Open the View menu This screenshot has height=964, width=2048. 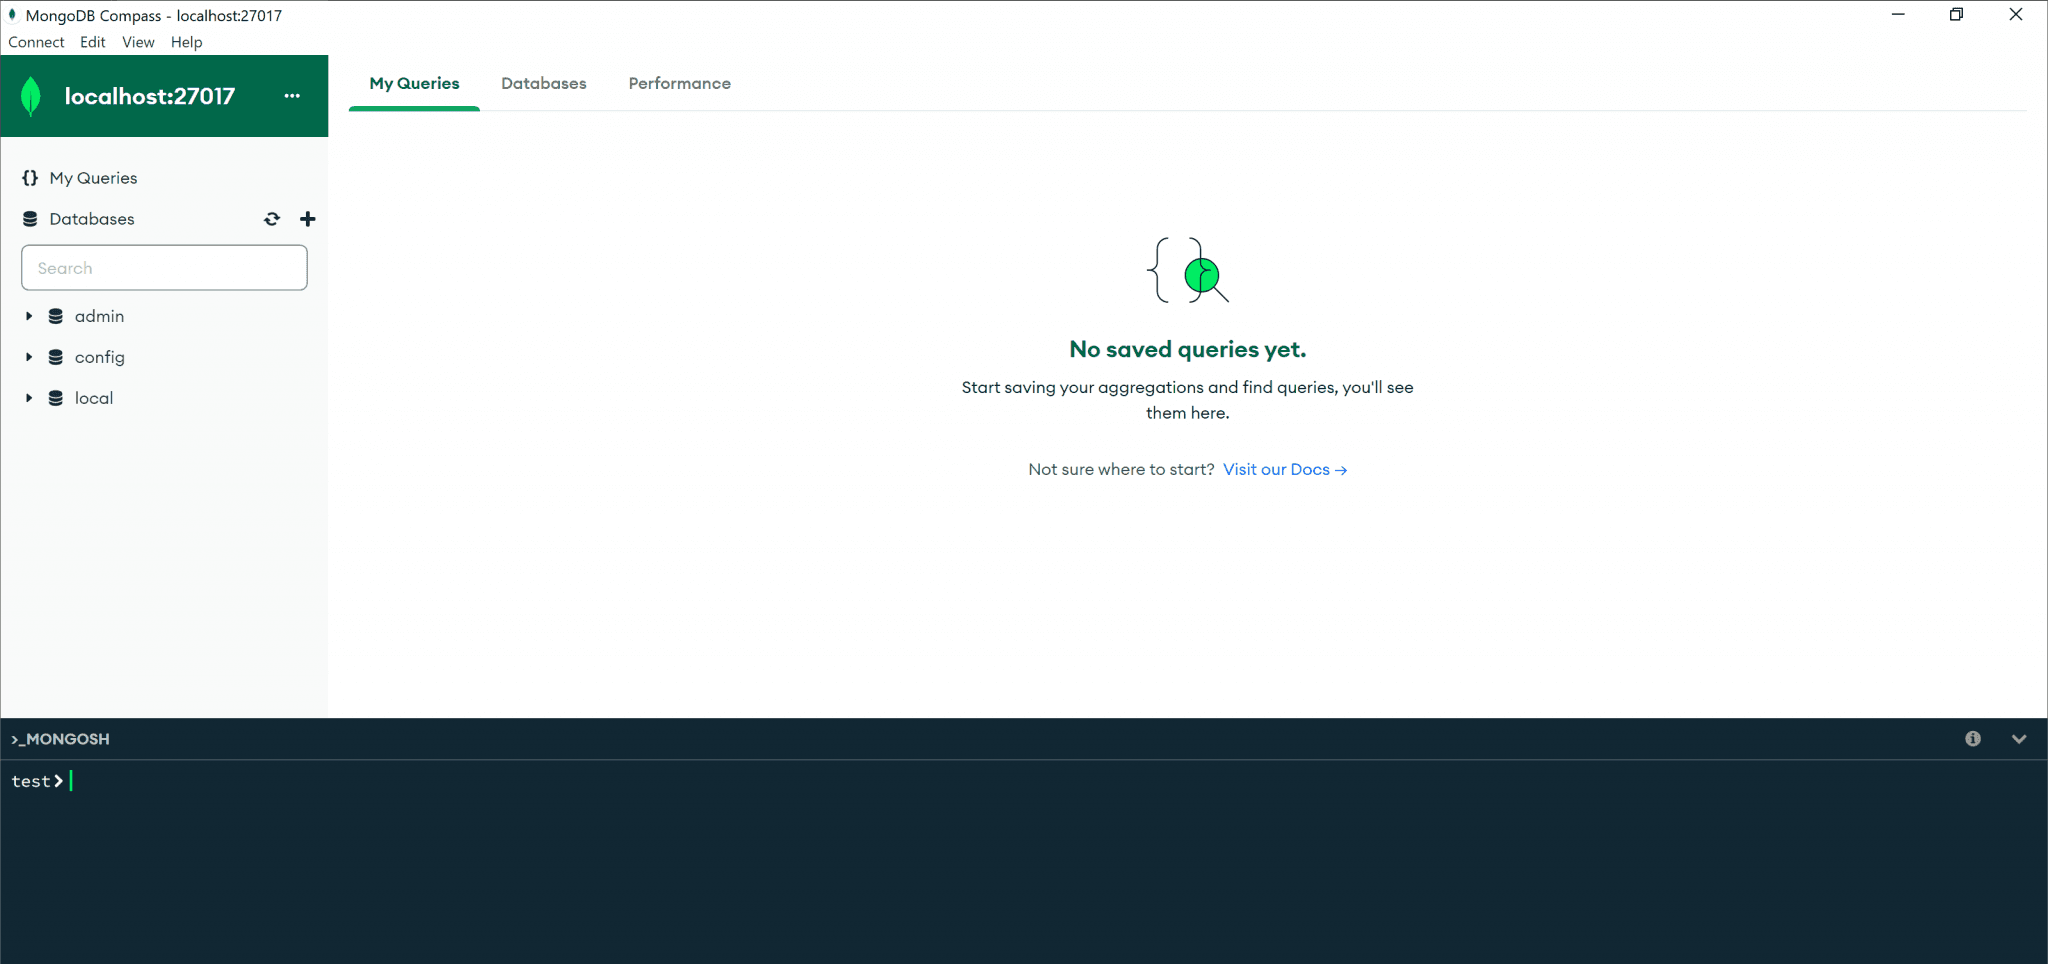point(137,42)
